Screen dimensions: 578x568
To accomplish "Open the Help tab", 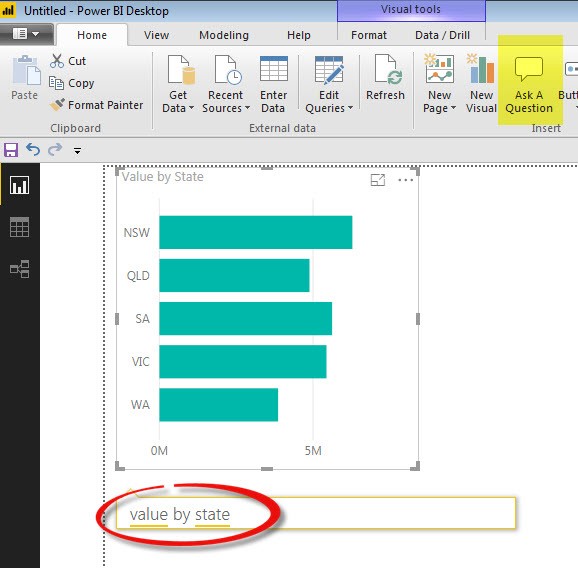I will [299, 35].
